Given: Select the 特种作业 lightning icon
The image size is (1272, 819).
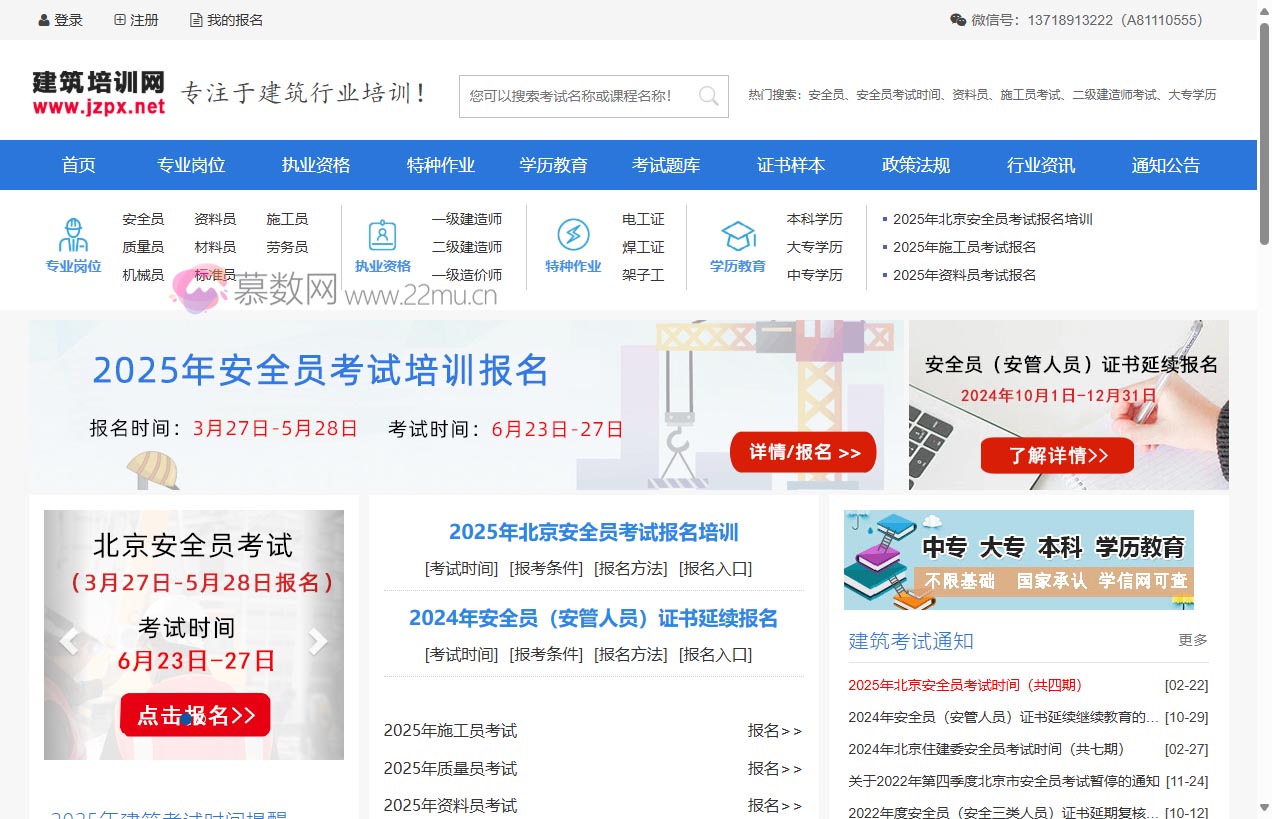Looking at the screenshot, I should pos(572,236).
